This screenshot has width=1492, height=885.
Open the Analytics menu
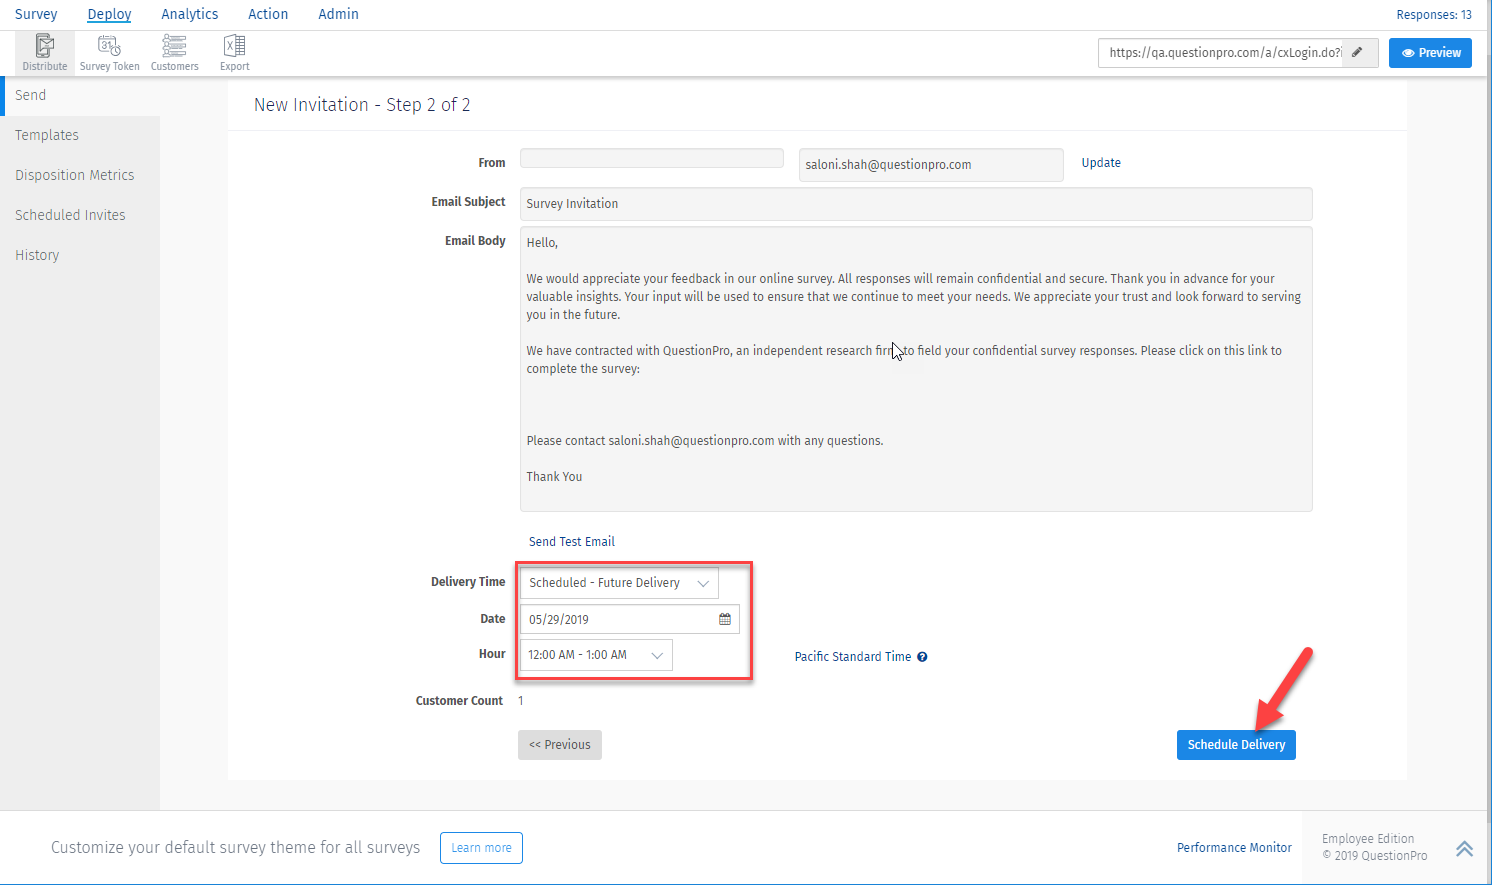point(189,14)
